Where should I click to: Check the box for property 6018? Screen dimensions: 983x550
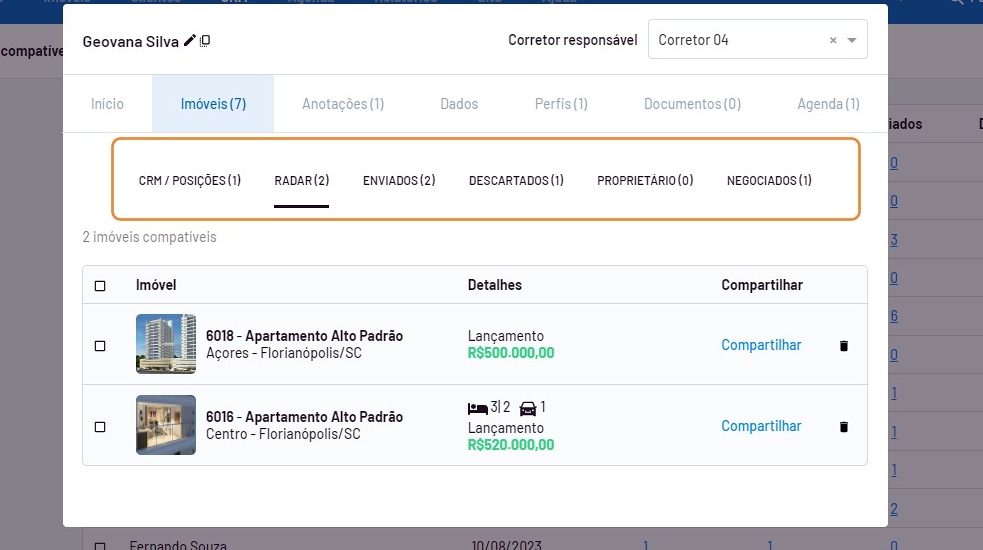pos(100,346)
